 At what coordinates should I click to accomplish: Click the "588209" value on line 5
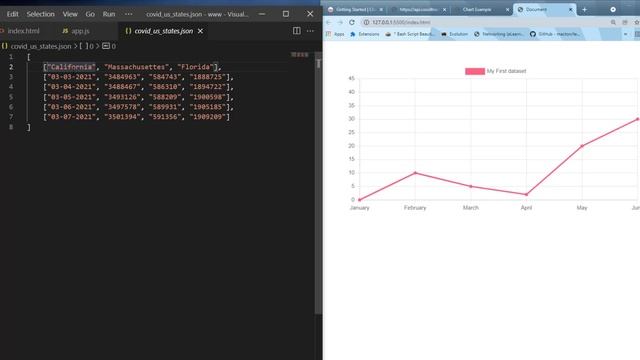165,97
